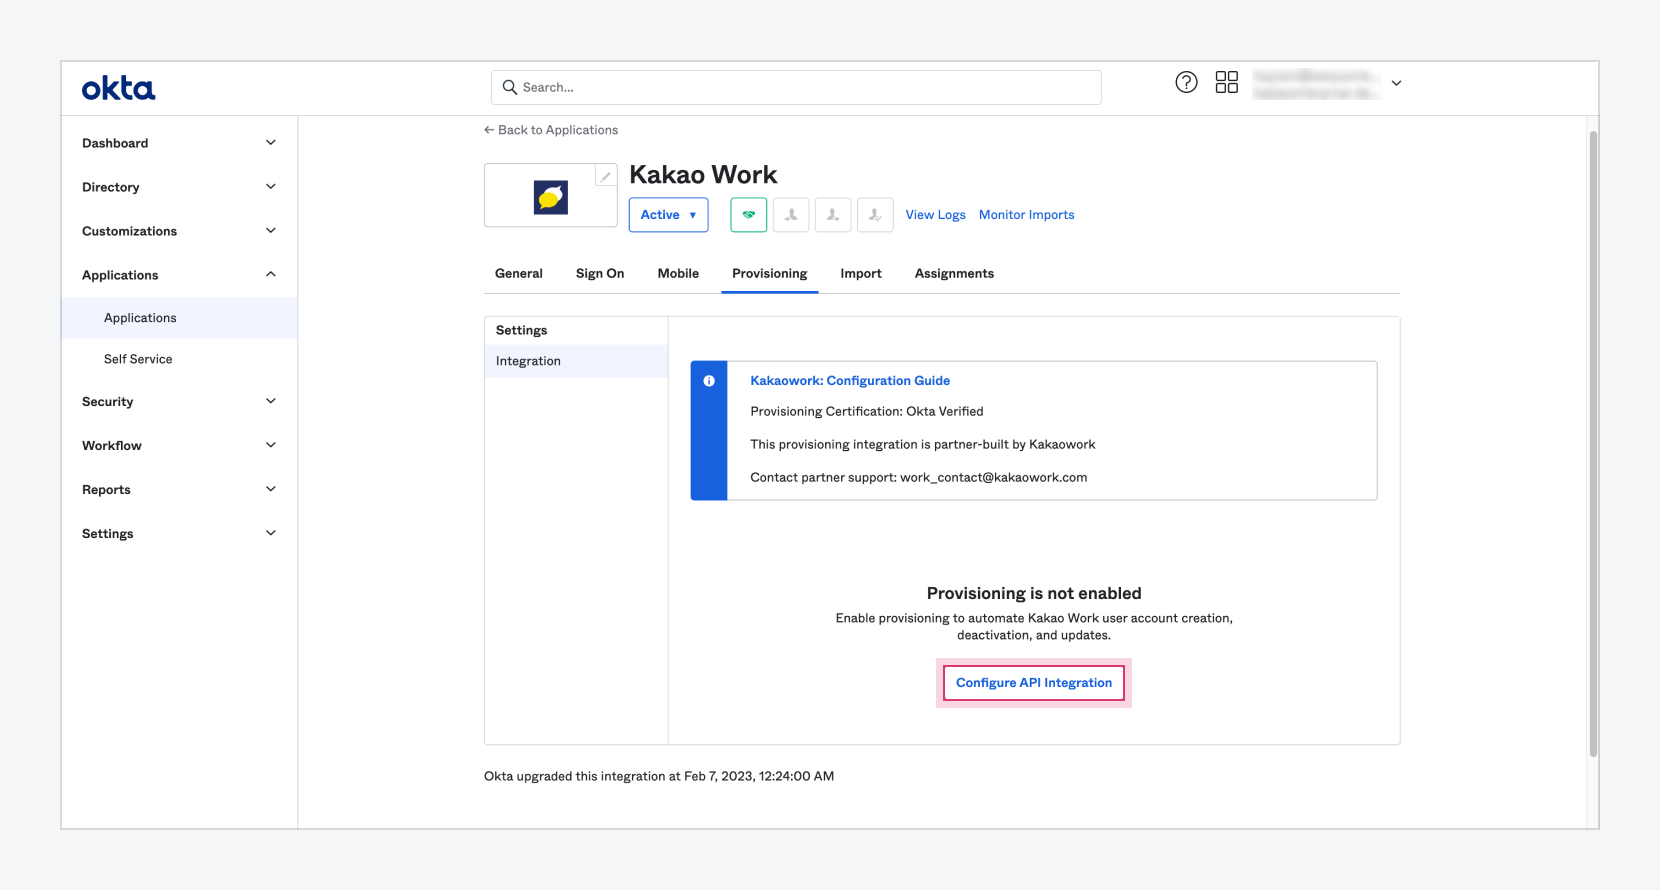Click the first gray user provisioning icon
1660x890 pixels.
[x=791, y=215]
